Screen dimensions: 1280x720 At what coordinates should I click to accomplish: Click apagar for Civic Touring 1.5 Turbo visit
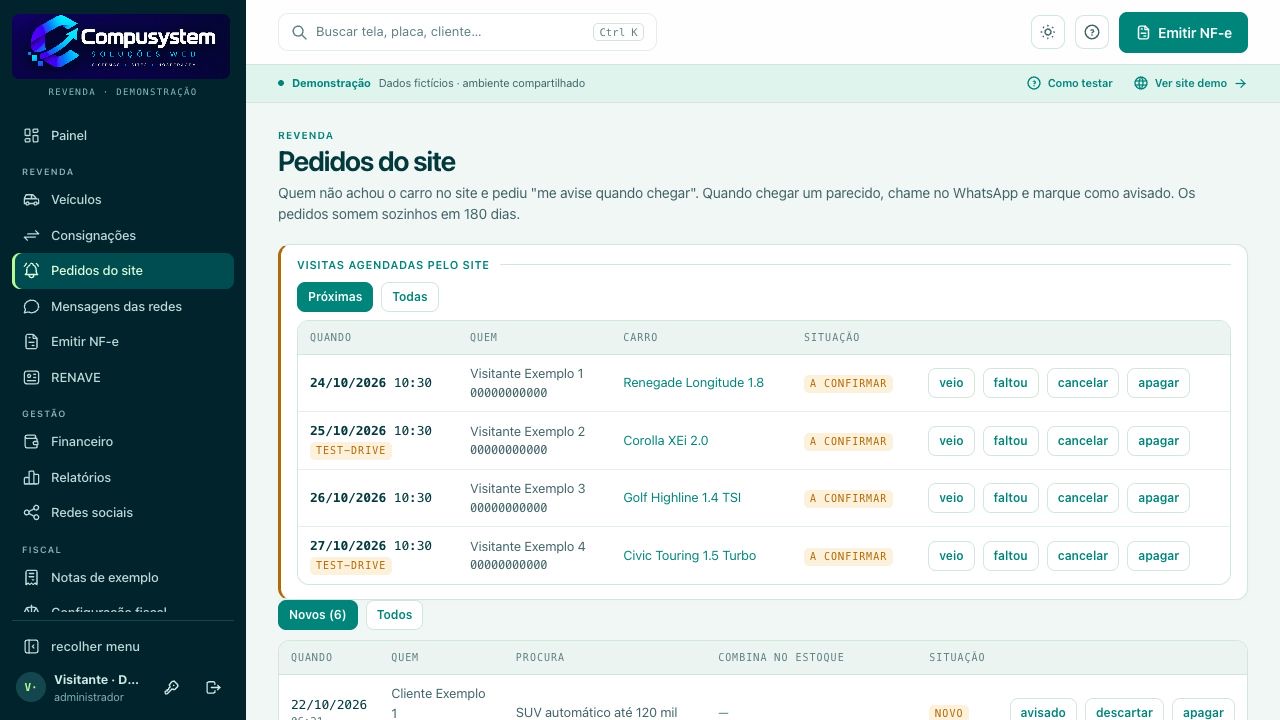[1158, 556]
